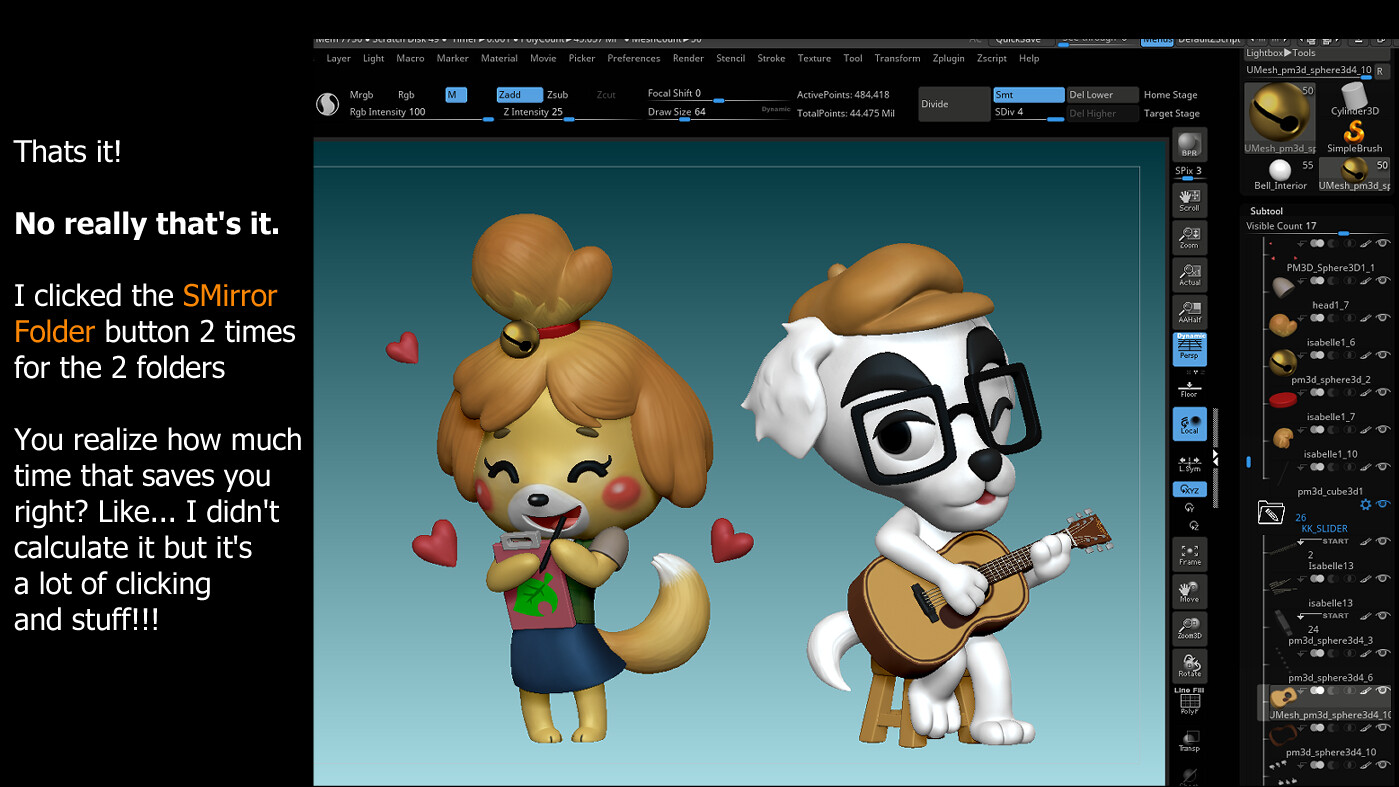Open the Render menu

(688, 58)
